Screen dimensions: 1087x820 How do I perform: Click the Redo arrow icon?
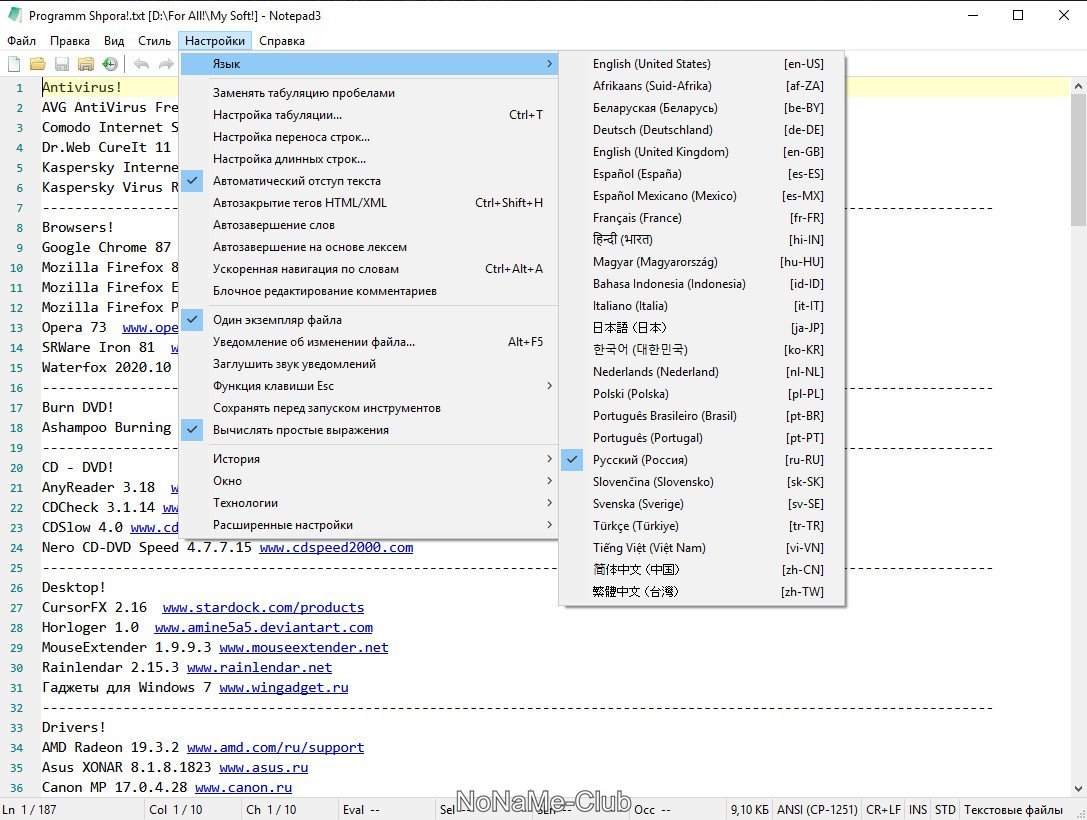[165, 64]
